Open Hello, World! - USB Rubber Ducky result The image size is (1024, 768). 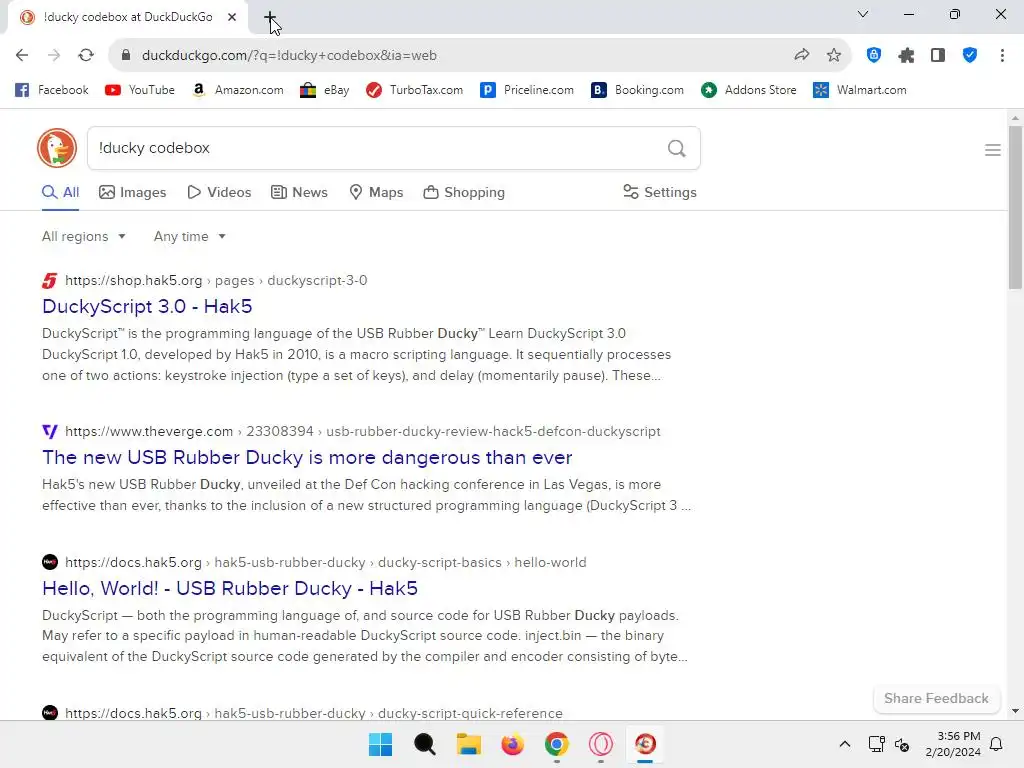[x=230, y=588]
